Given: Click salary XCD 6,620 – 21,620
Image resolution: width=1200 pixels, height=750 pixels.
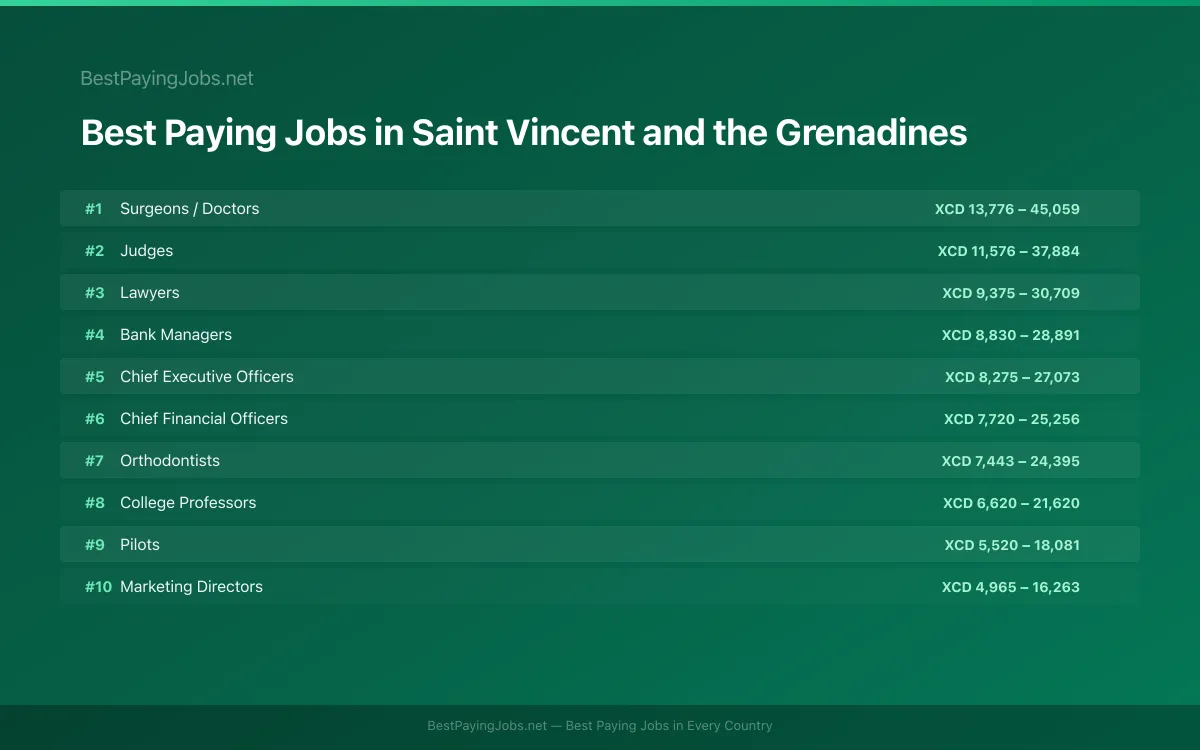Looking at the screenshot, I should point(1011,503).
